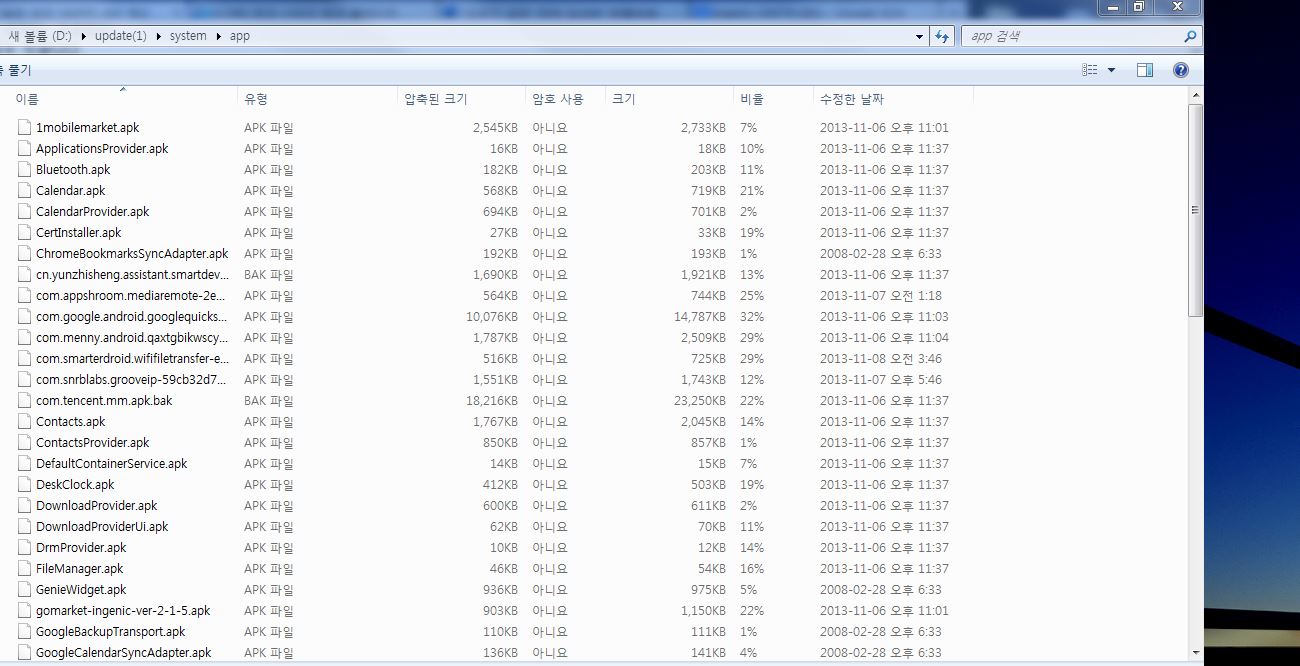Expand the arrow after system breadcrumb
1300x666 pixels.
(x=218, y=36)
